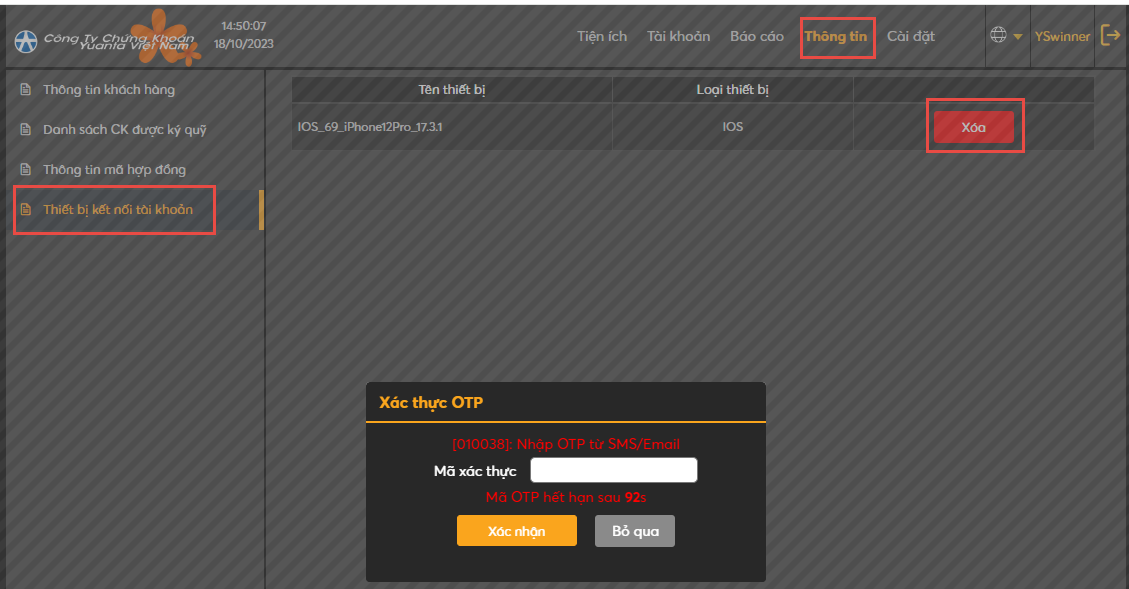Click the Loại thiết bị column header

(x=732, y=89)
